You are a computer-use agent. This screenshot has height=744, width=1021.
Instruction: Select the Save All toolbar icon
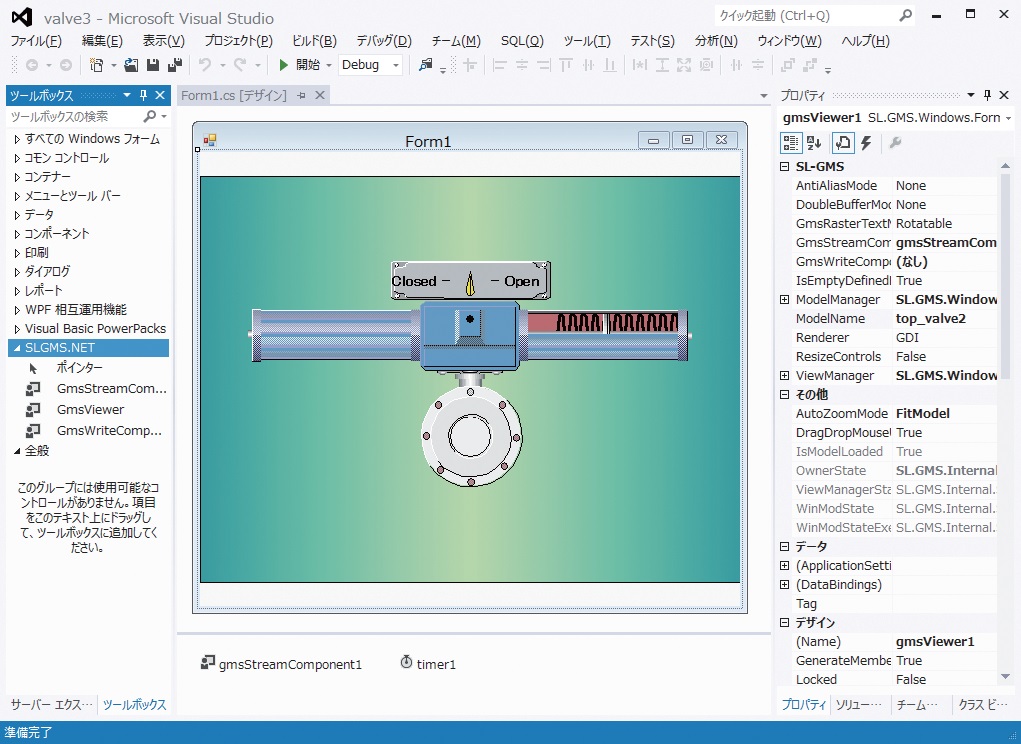(176, 63)
